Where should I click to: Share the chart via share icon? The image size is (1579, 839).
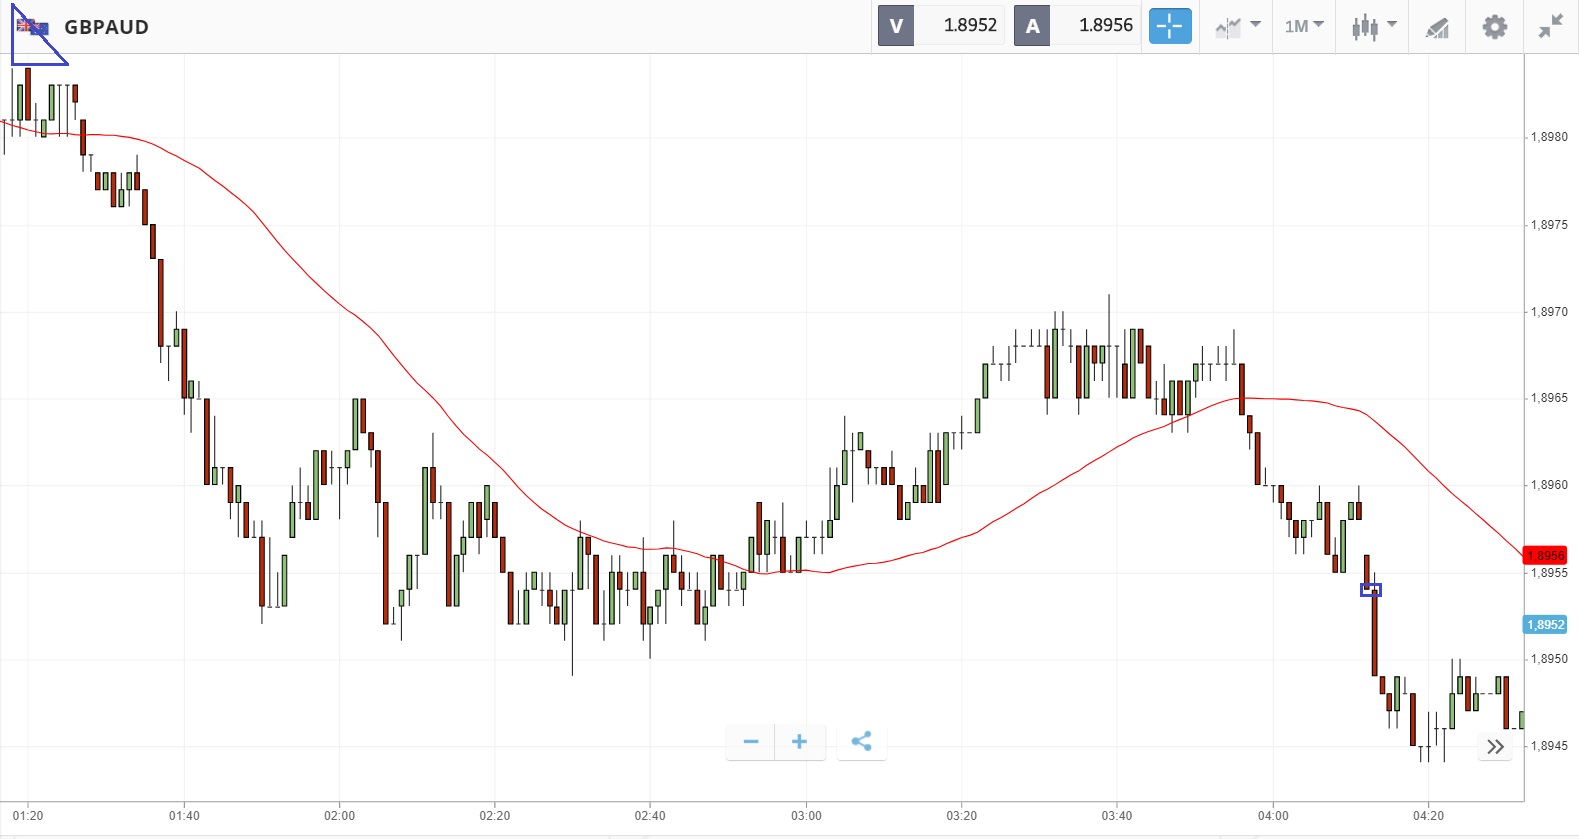tap(861, 742)
